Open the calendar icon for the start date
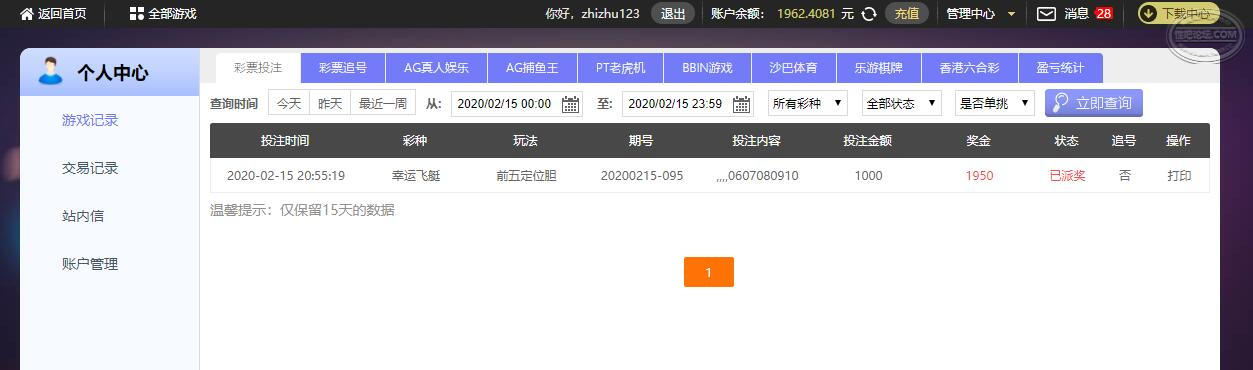The image size is (1253, 370). (570, 104)
